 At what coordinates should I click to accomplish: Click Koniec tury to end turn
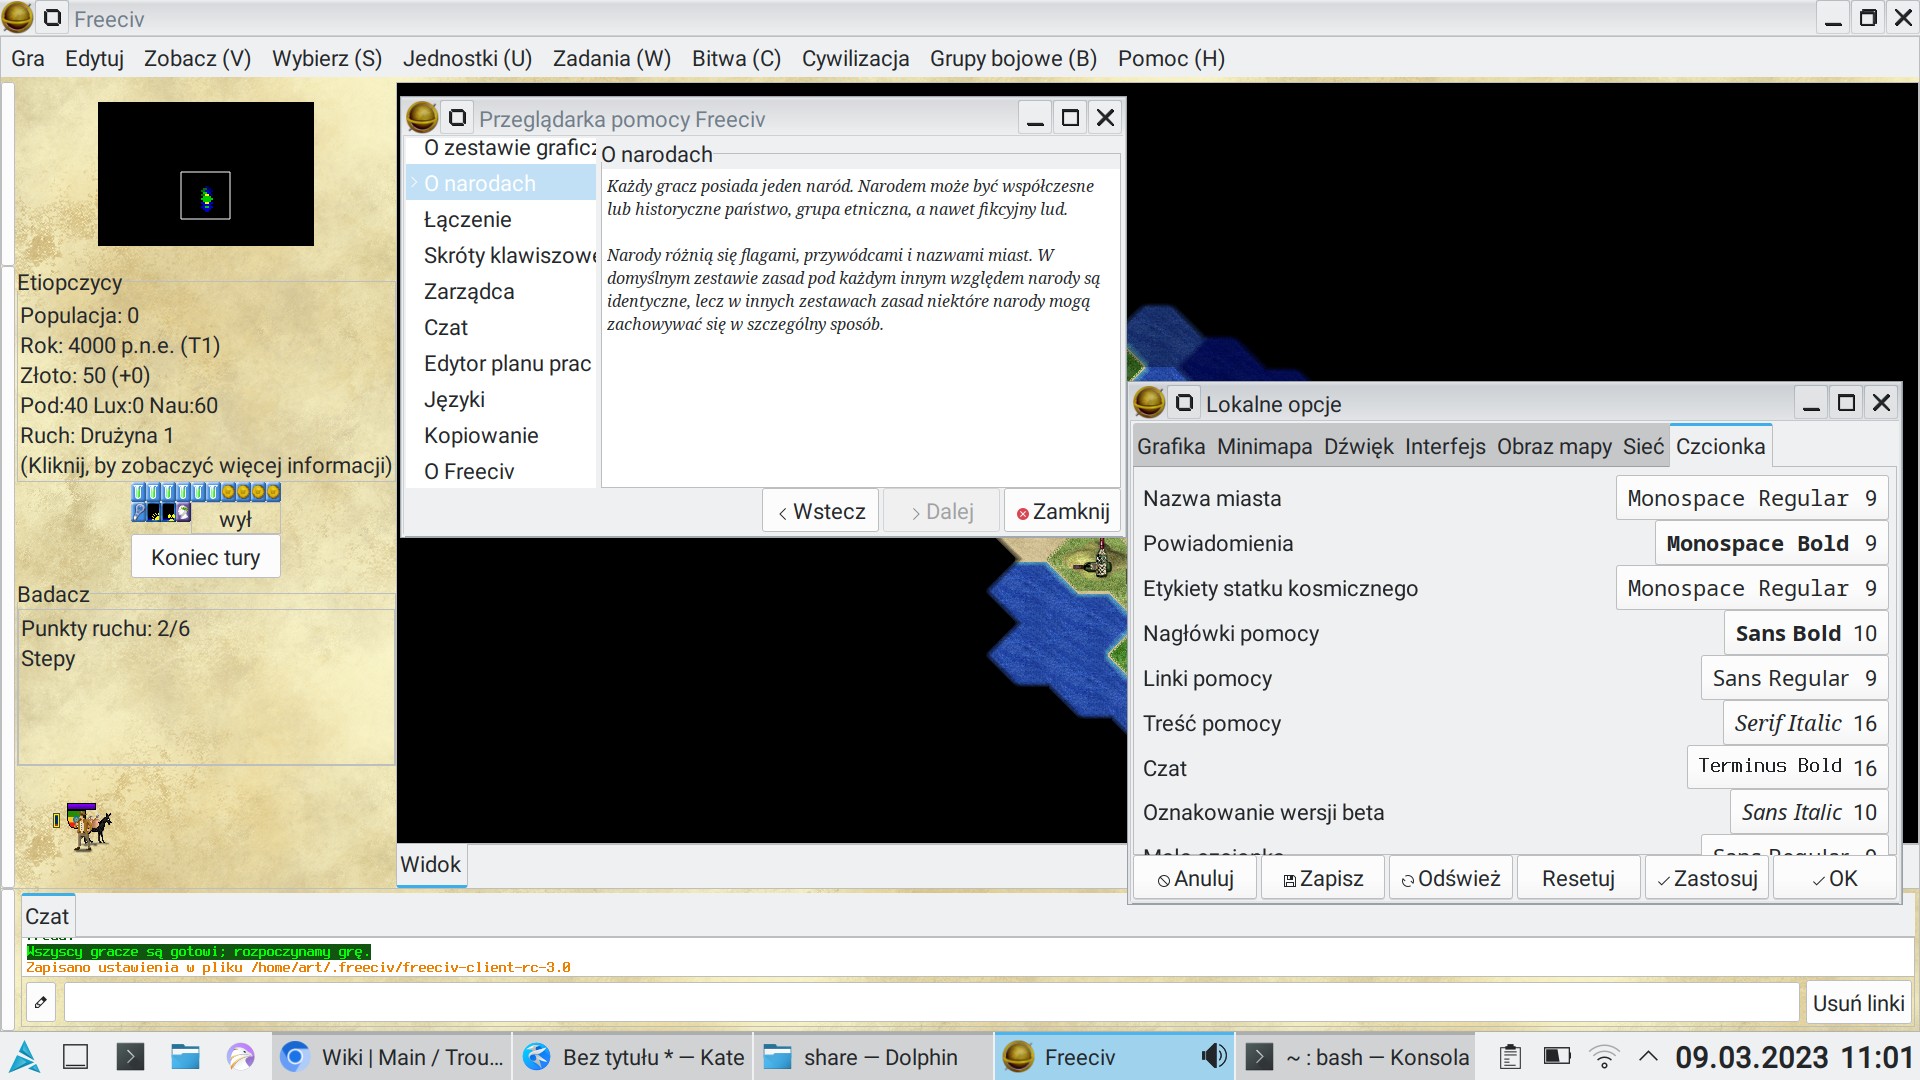point(206,557)
